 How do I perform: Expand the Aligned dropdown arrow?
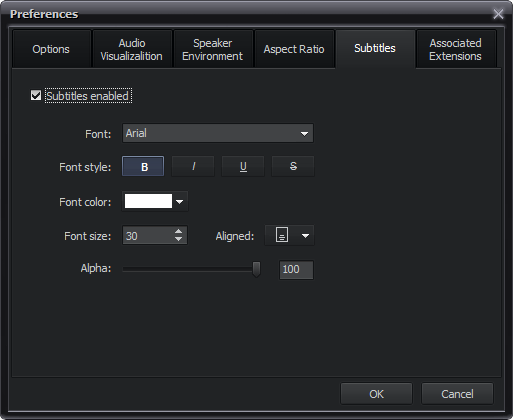click(x=305, y=235)
